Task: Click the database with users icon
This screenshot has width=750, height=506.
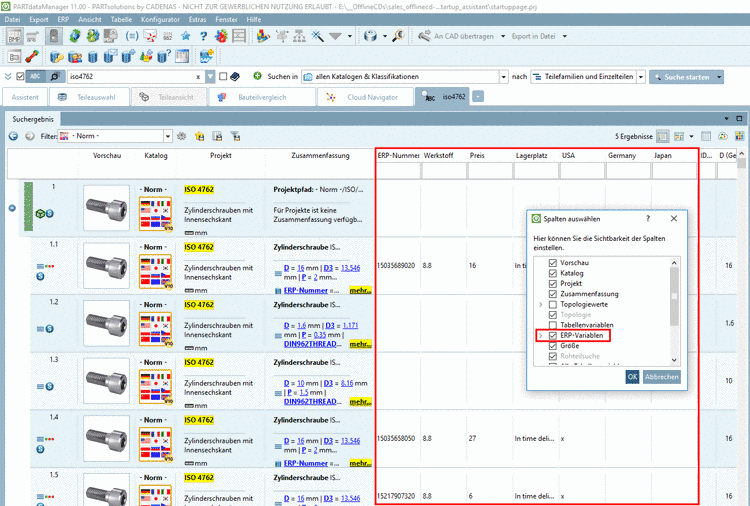Action: click(75, 56)
